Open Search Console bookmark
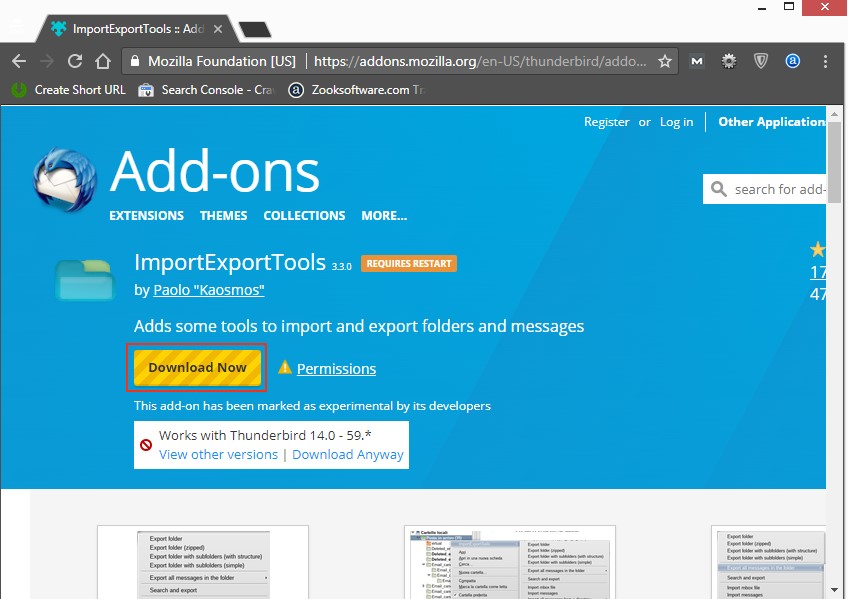 click(x=207, y=90)
